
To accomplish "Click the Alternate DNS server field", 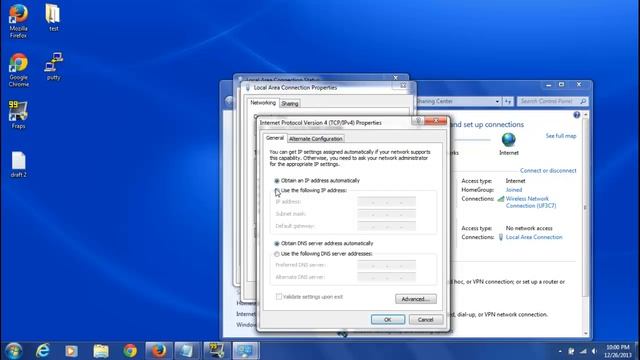I will (387, 277).
